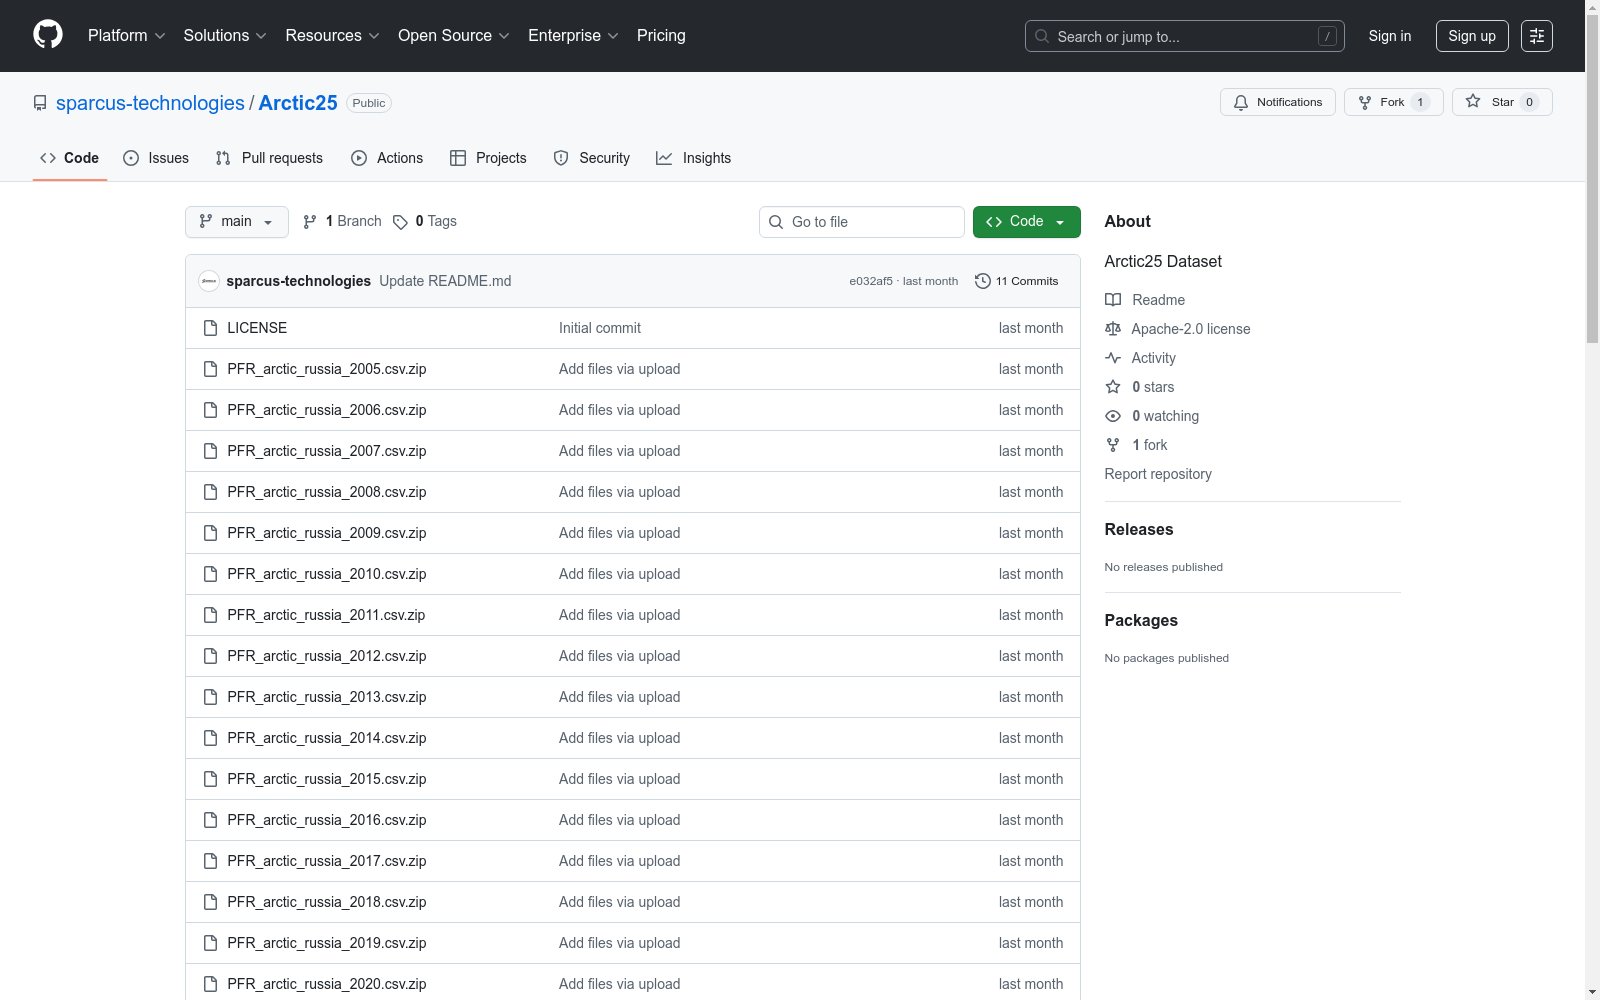Image resolution: width=1600 pixels, height=1000 pixels.
Task: Open the Initial commit message for LICENSE
Action: pyautogui.click(x=600, y=328)
